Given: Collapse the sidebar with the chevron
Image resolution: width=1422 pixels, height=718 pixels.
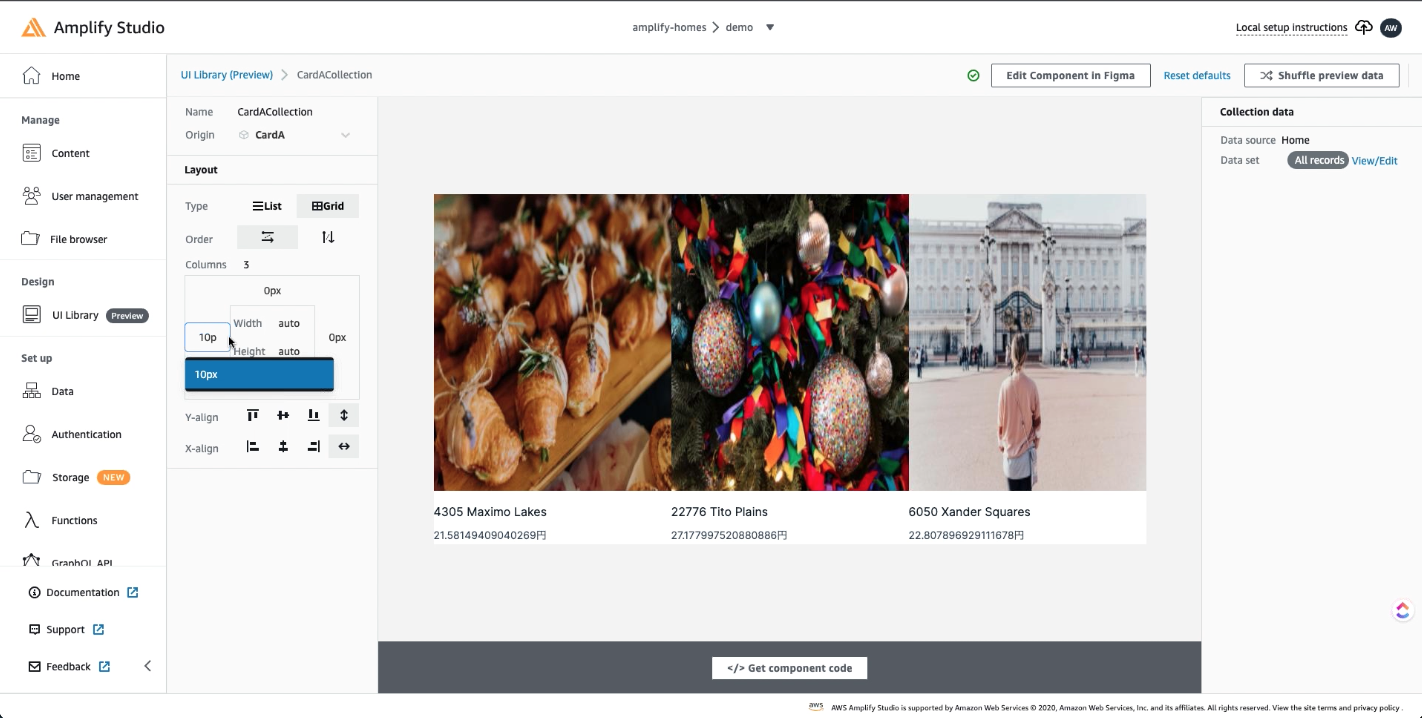Looking at the screenshot, I should click(148, 666).
